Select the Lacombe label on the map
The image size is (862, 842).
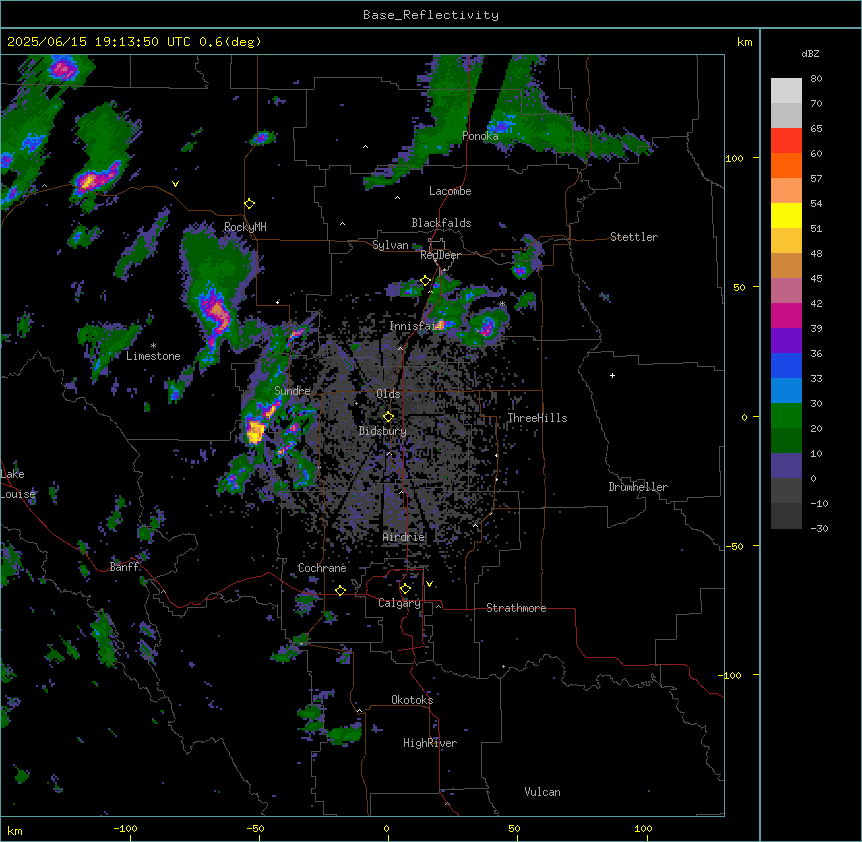[x=450, y=191]
